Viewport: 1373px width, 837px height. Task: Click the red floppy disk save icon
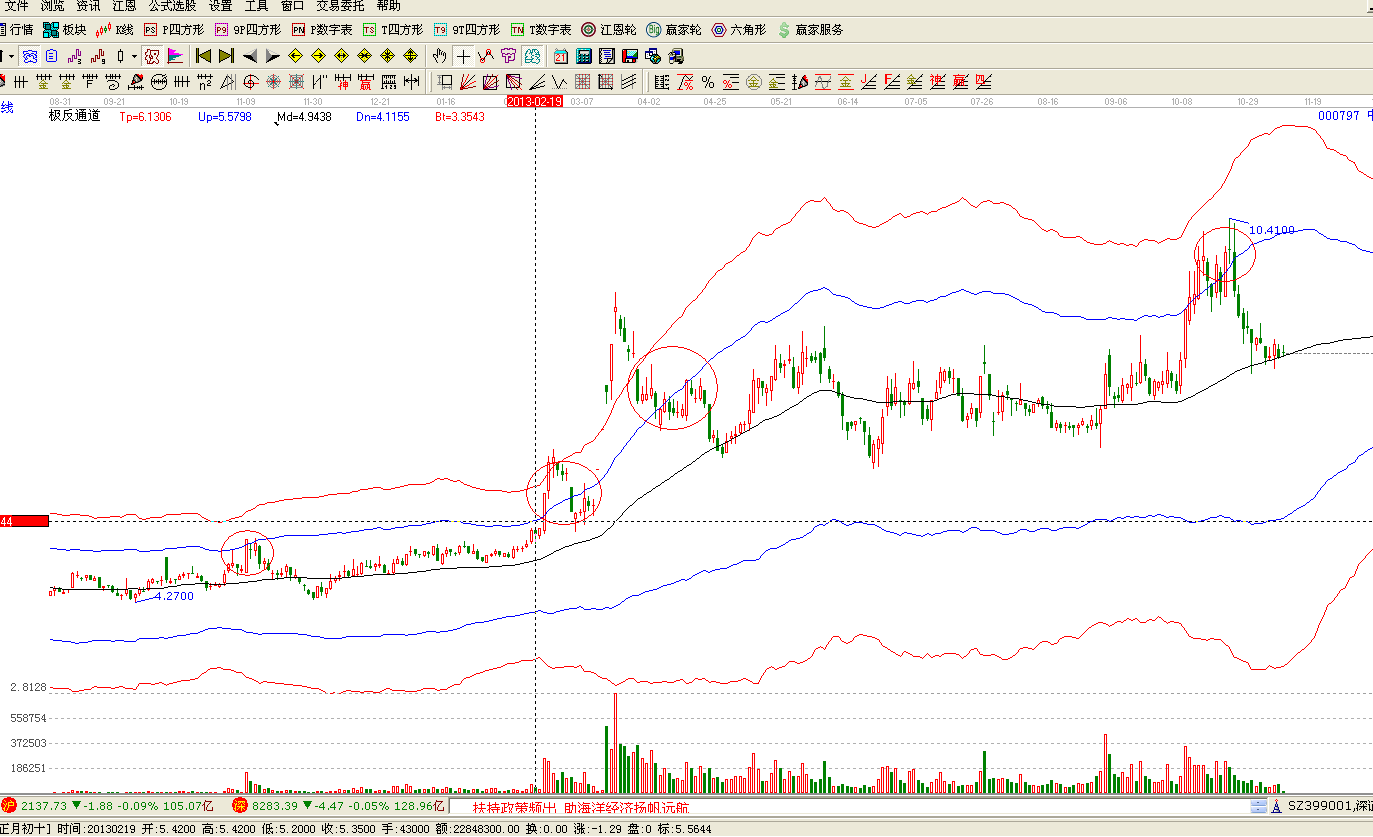click(630, 56)
